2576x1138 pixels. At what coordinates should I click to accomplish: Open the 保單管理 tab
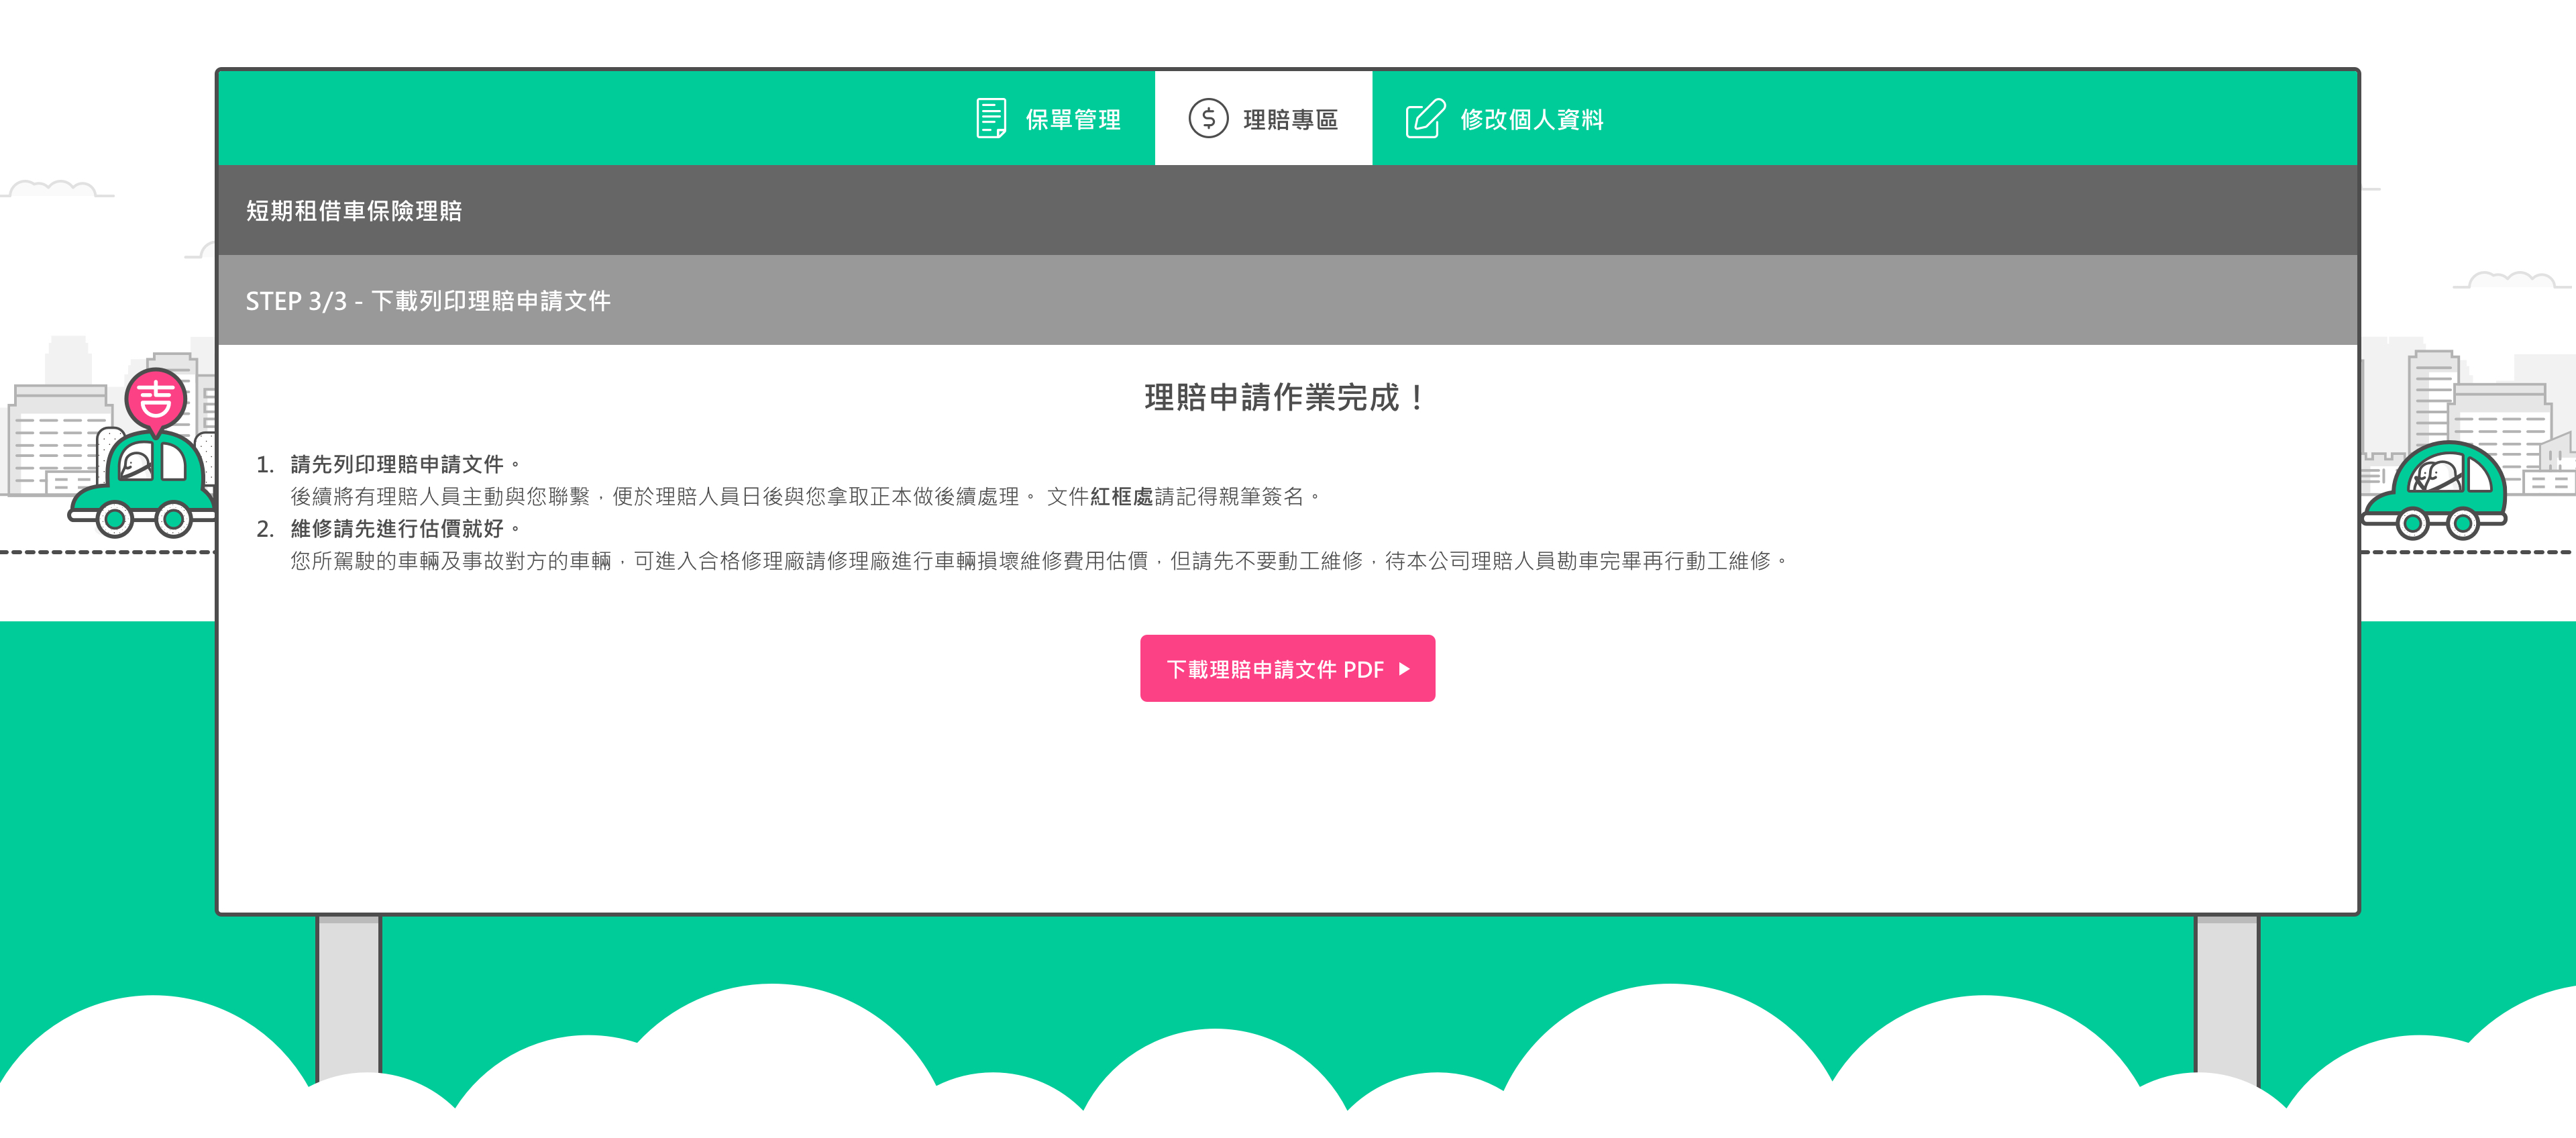[1047, 119]
